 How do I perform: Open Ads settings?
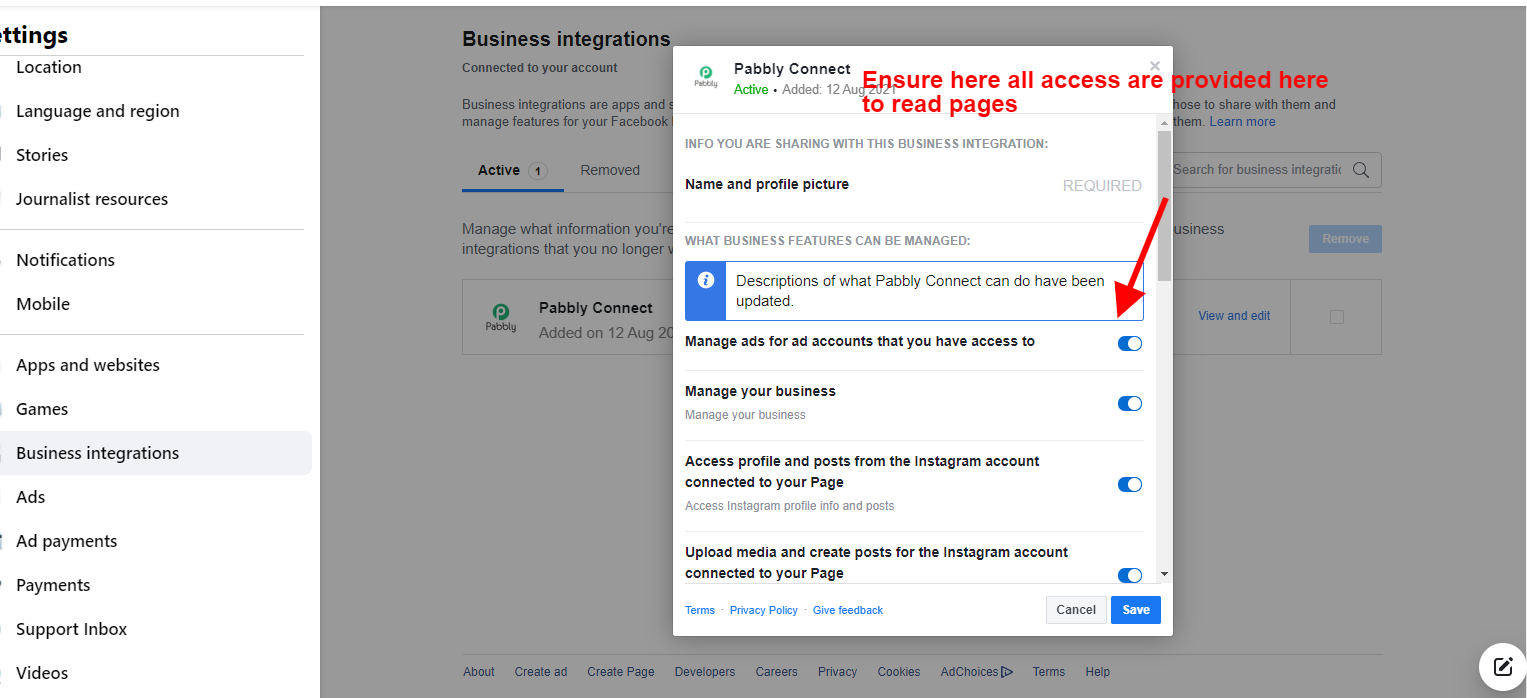point(30,497)
